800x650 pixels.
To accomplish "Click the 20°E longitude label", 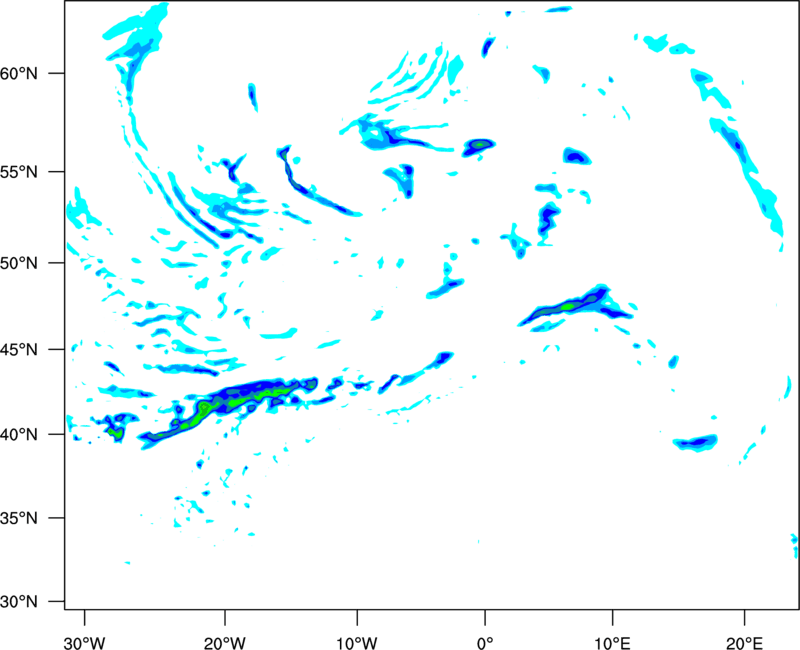I will 744,643.
